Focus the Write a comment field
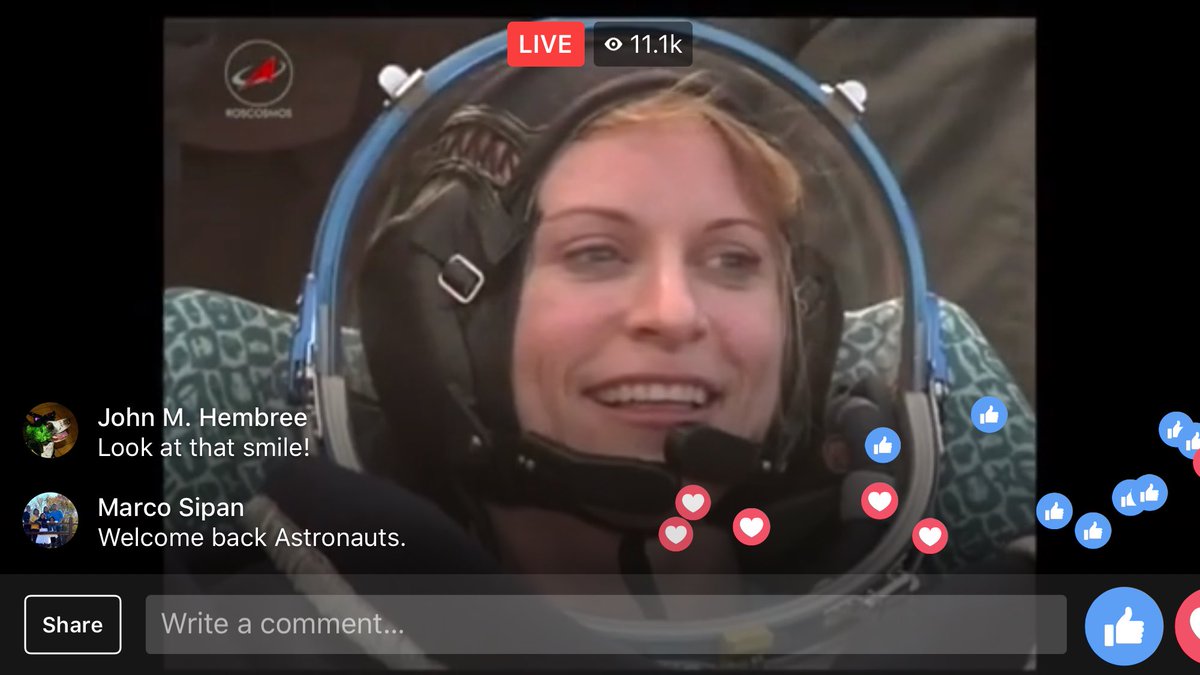 point(606,625)
